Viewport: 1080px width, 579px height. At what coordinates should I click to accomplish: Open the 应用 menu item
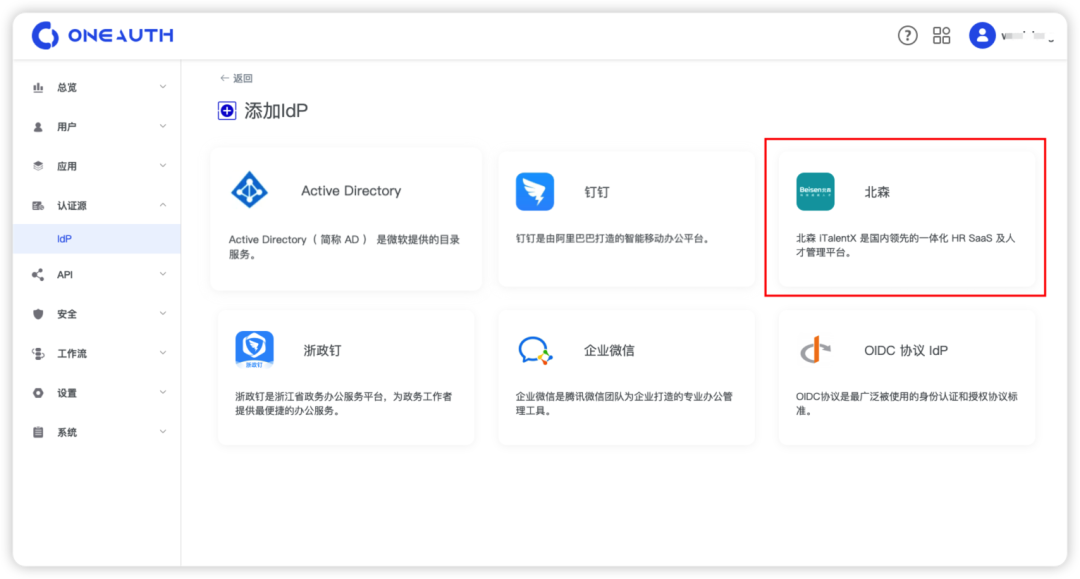pos(97,166)
